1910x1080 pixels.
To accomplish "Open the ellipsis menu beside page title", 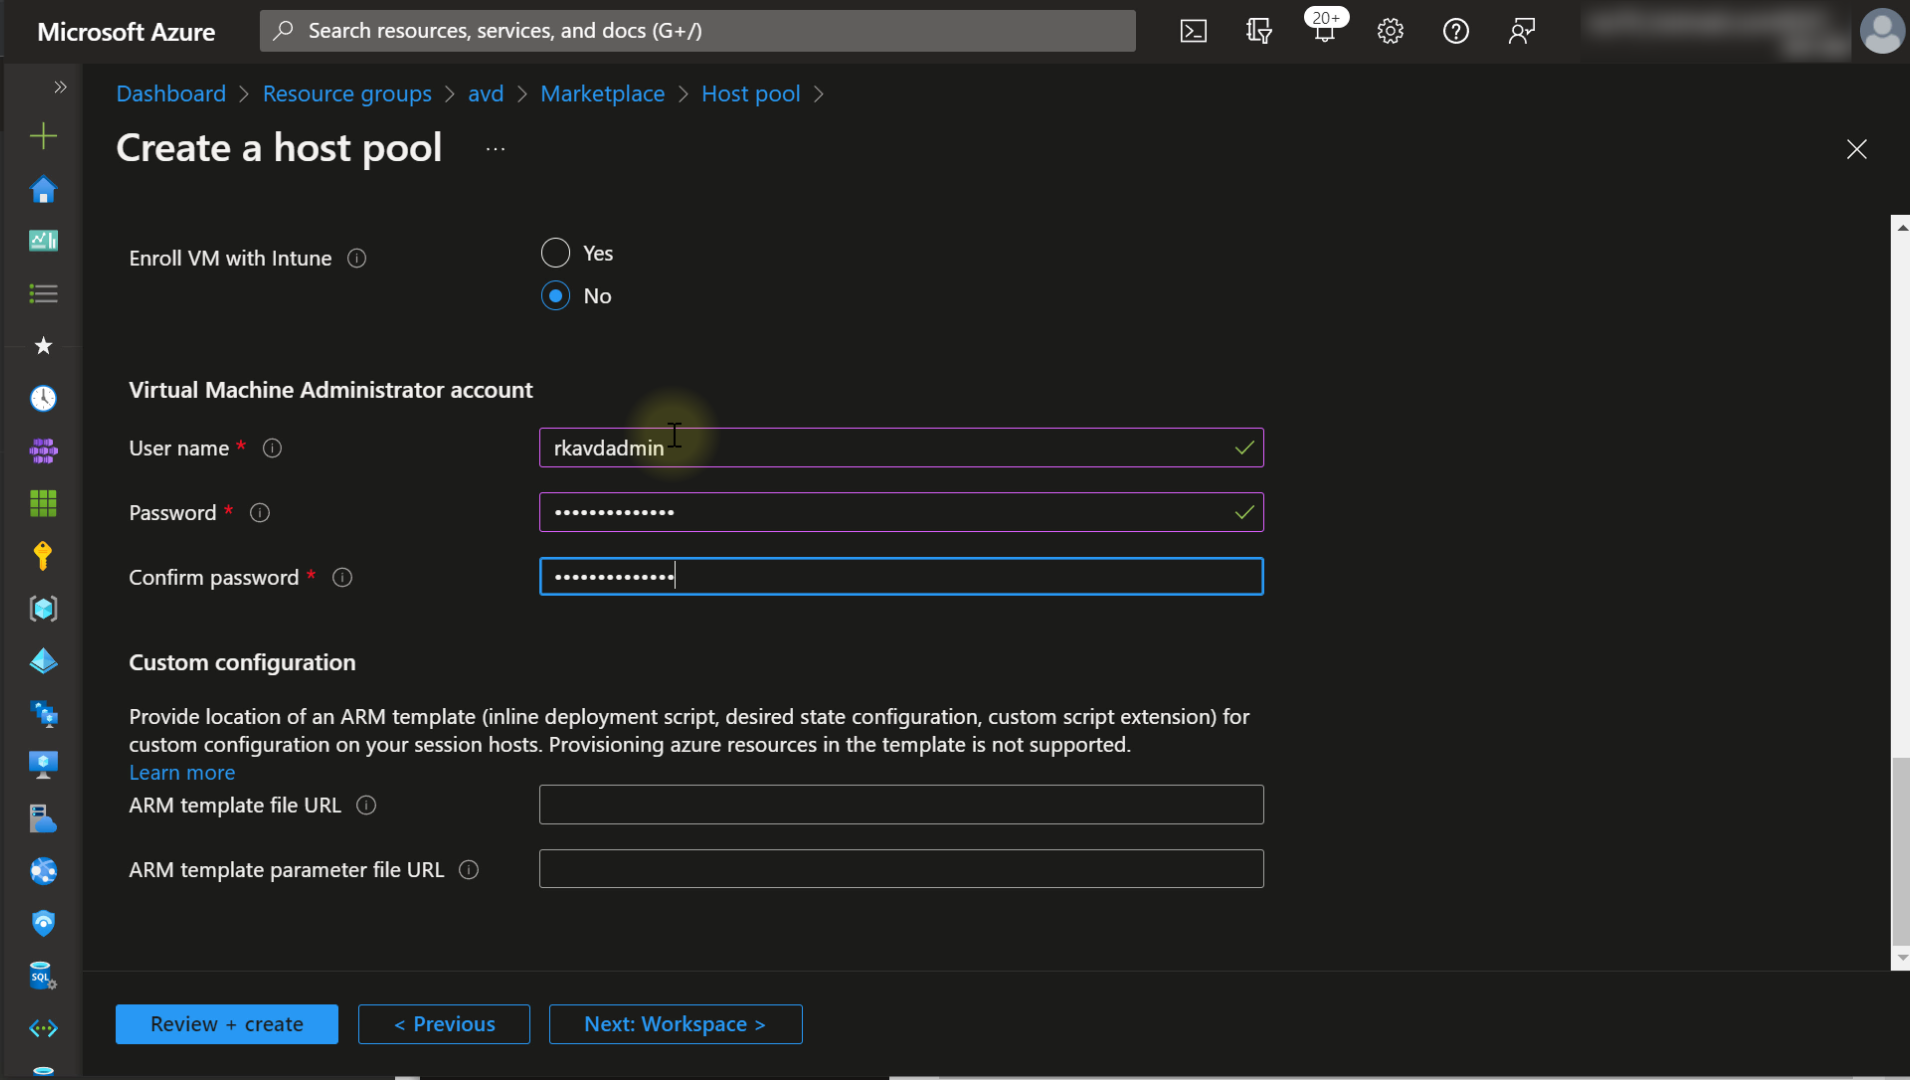I will click(x=495, y=149).
